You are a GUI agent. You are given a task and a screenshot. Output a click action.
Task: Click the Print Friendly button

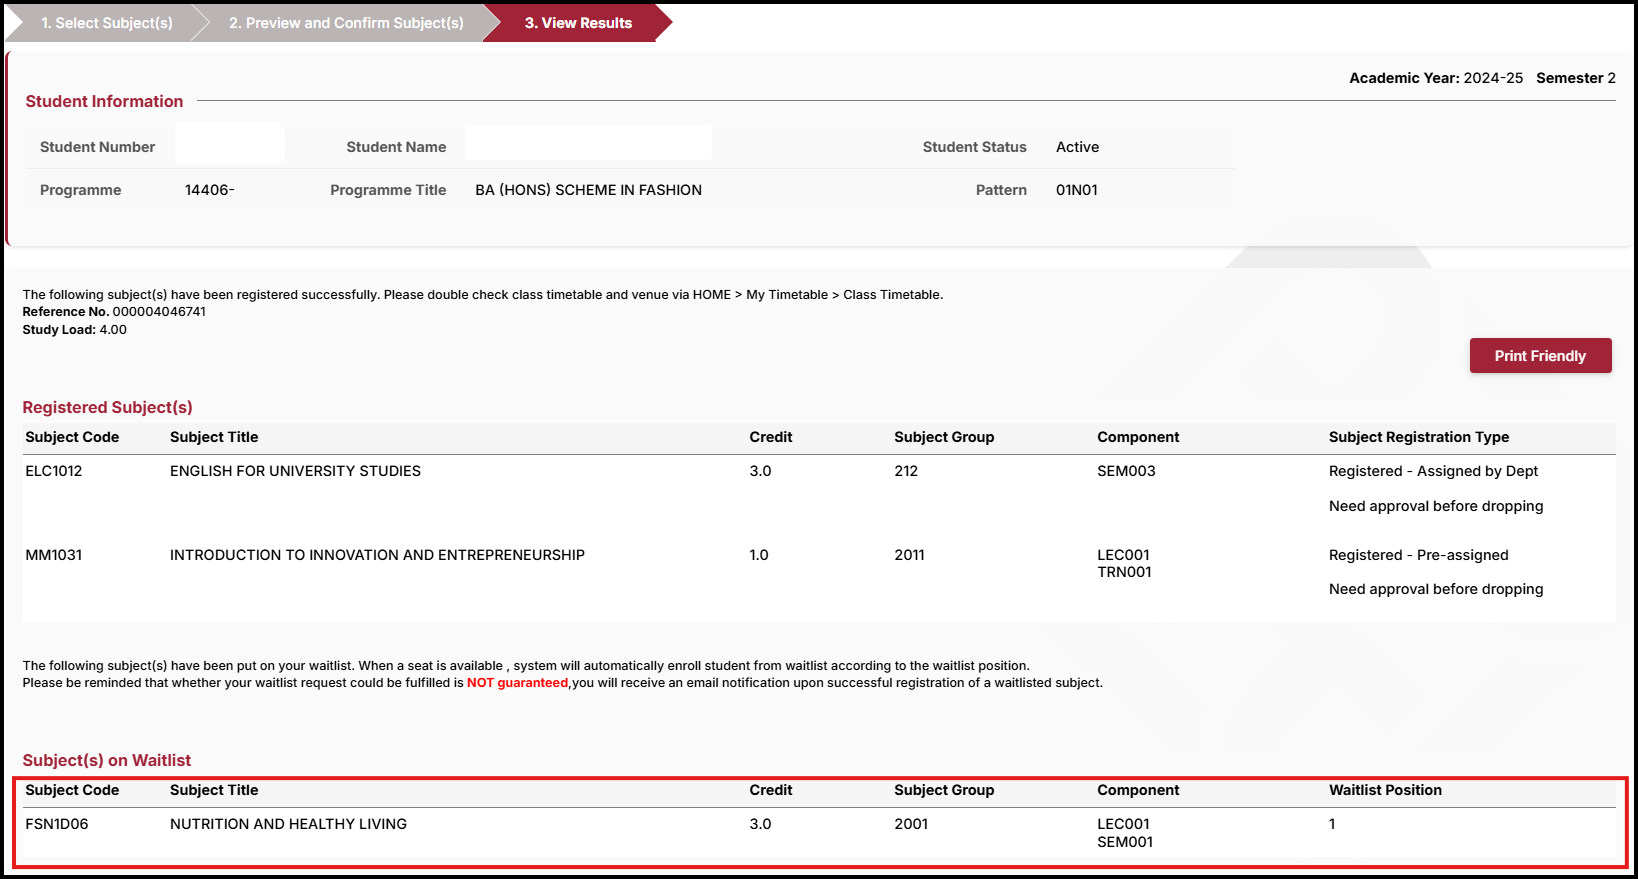1539,356
